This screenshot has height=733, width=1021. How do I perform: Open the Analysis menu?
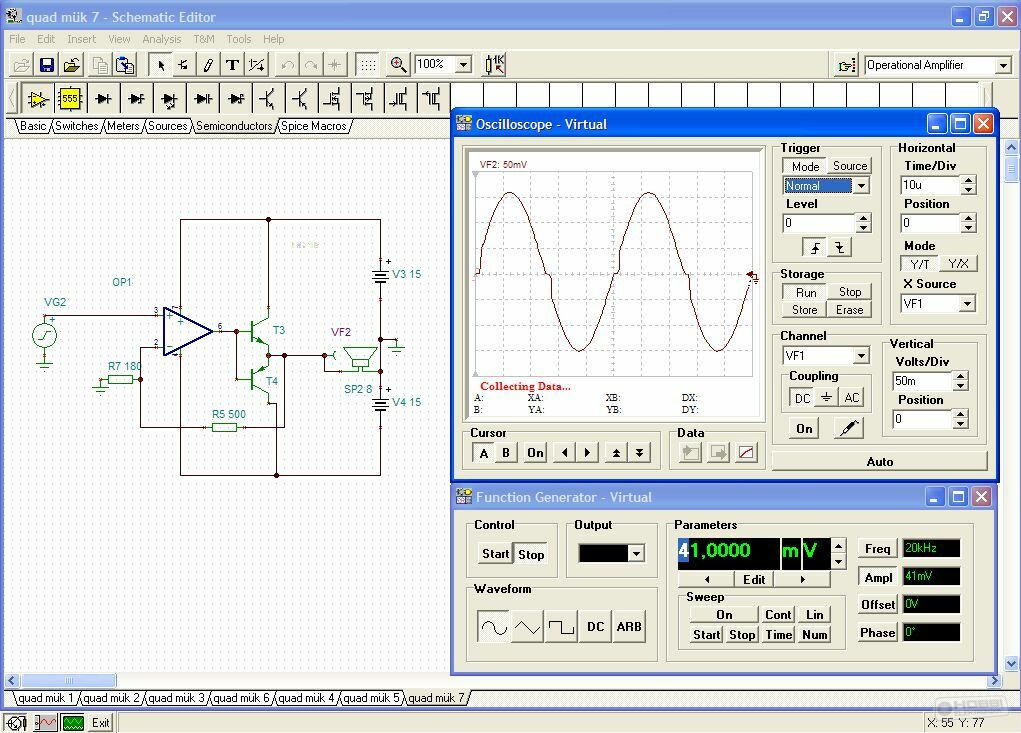click(x=161, y=39)
